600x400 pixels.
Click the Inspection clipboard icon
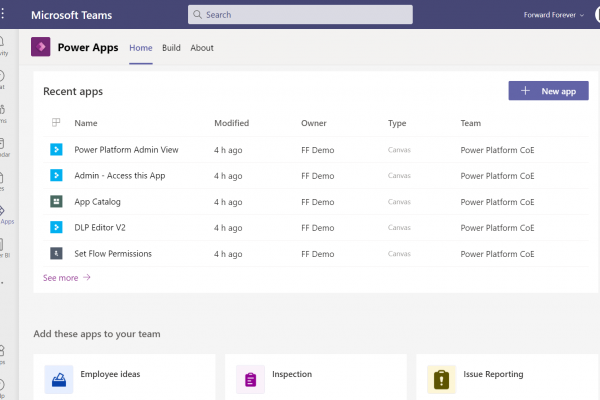[x=250, y=379]
